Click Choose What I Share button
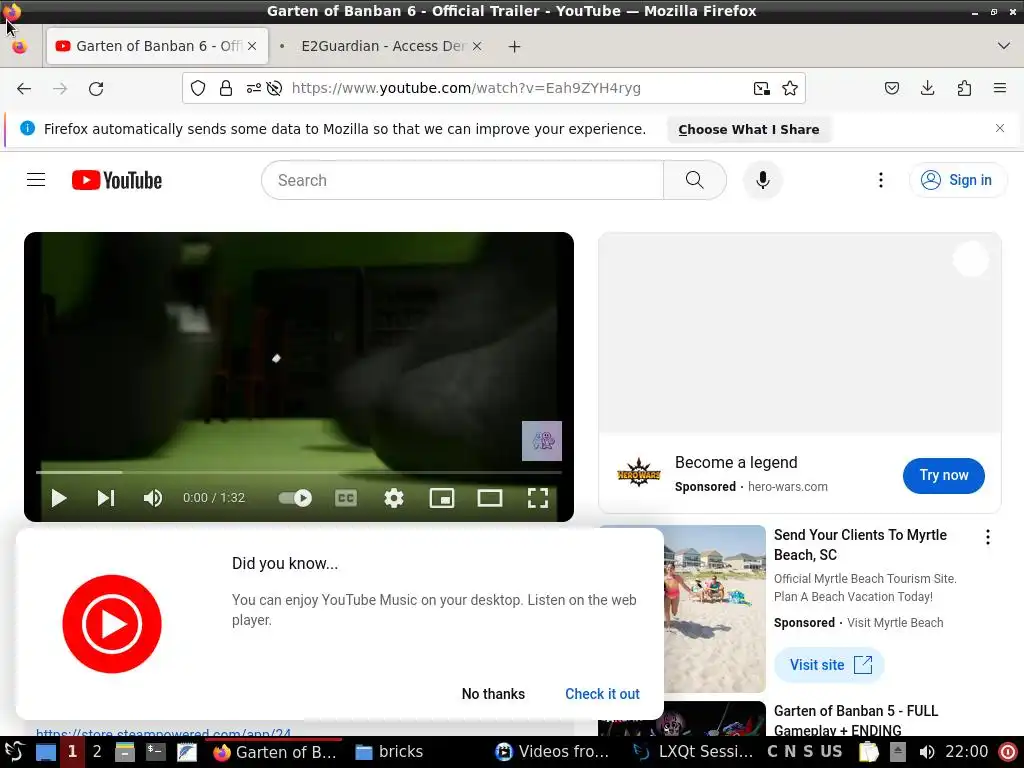Screen dimensions: 1024x768 (748, 129)
